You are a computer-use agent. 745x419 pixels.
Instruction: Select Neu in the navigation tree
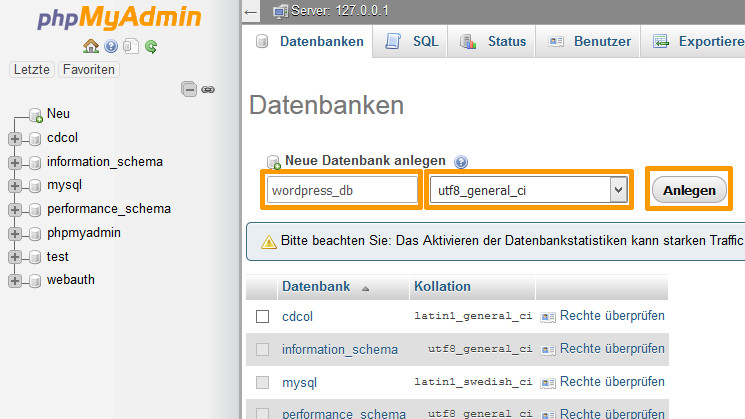pos(58,114)
